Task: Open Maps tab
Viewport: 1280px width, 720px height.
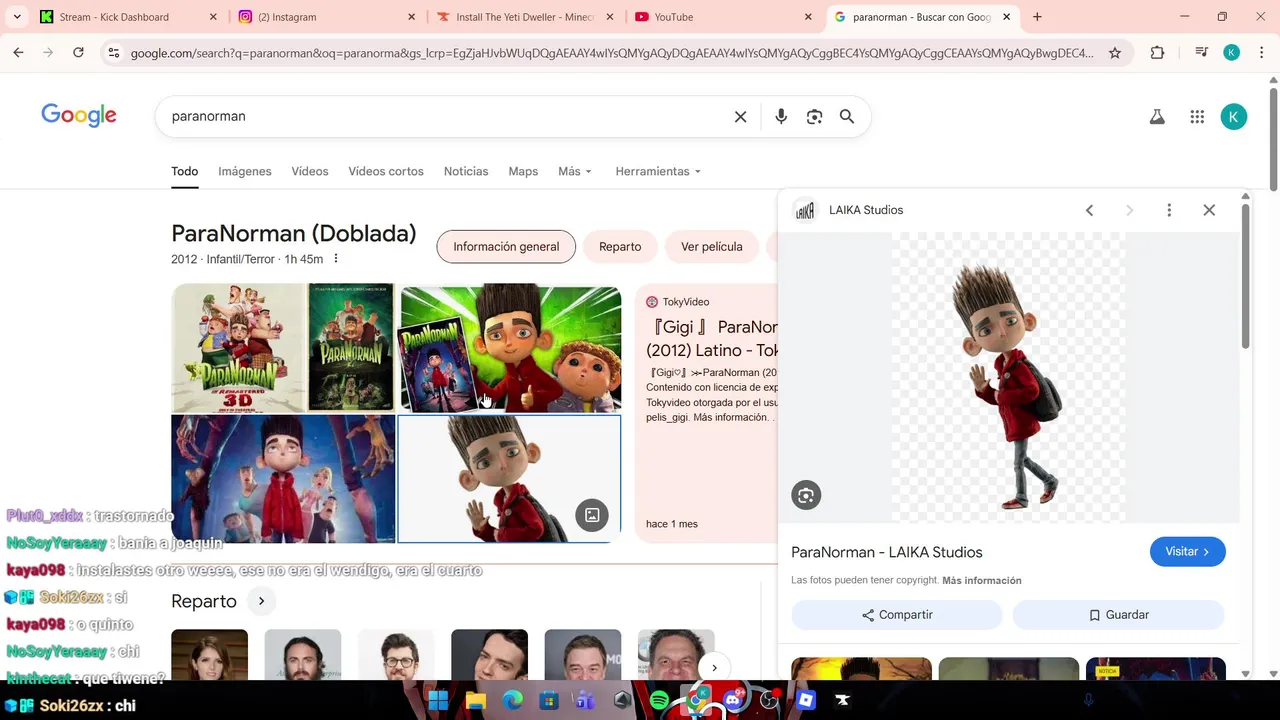Action: tap(523, 171)
